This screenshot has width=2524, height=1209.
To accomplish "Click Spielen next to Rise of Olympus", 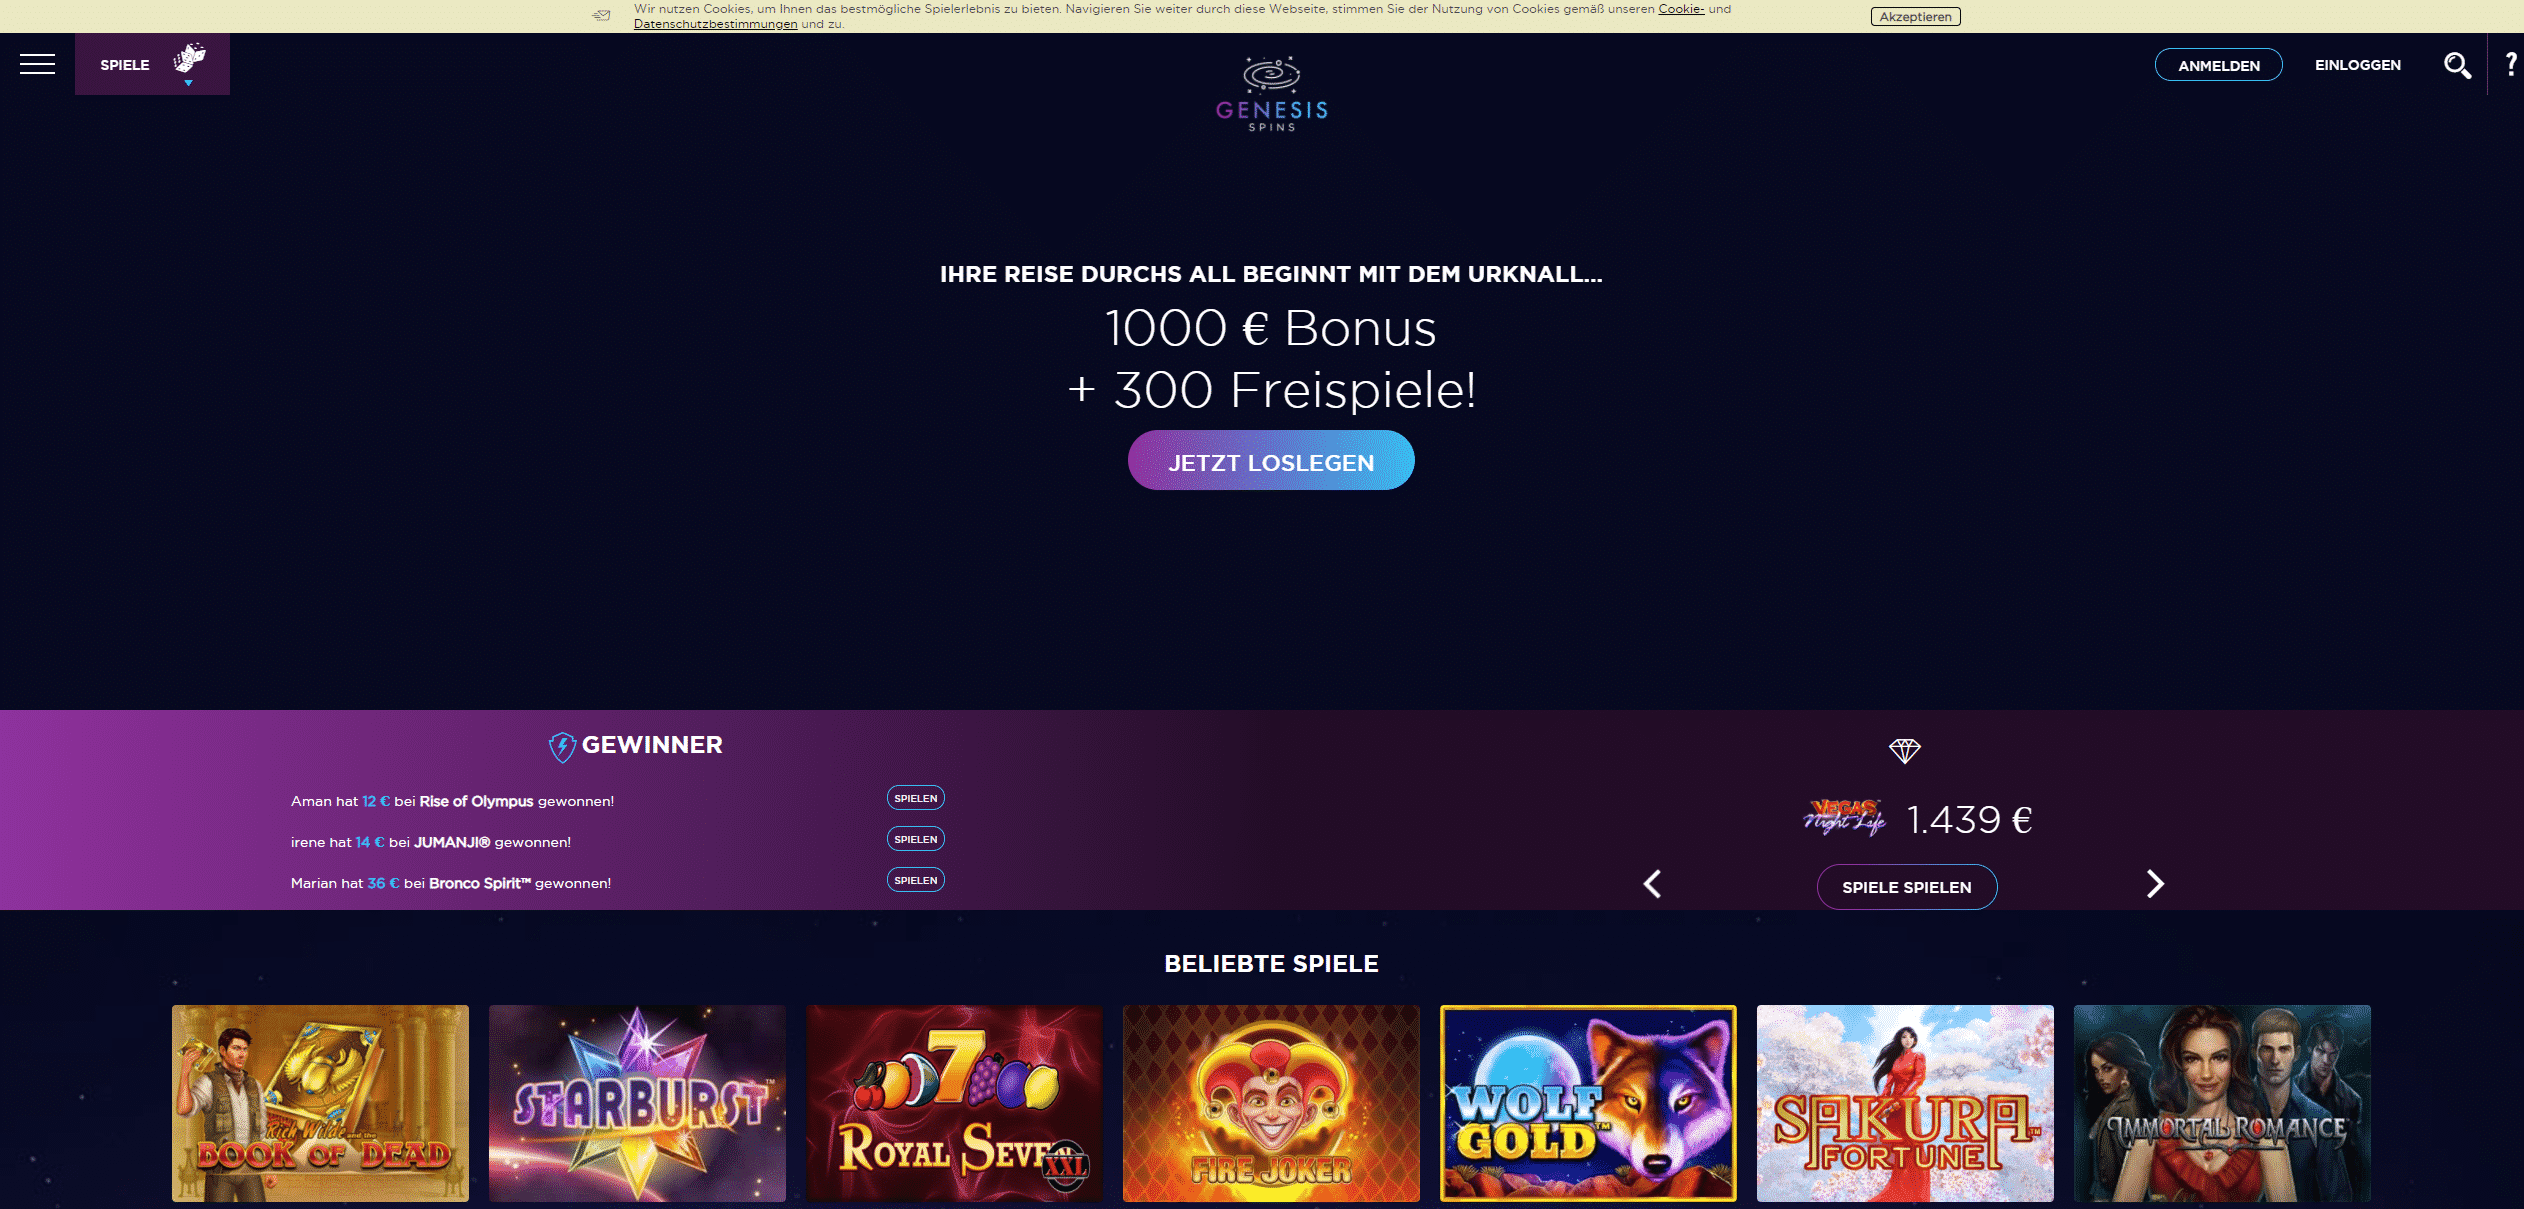I will click(915, 798).
